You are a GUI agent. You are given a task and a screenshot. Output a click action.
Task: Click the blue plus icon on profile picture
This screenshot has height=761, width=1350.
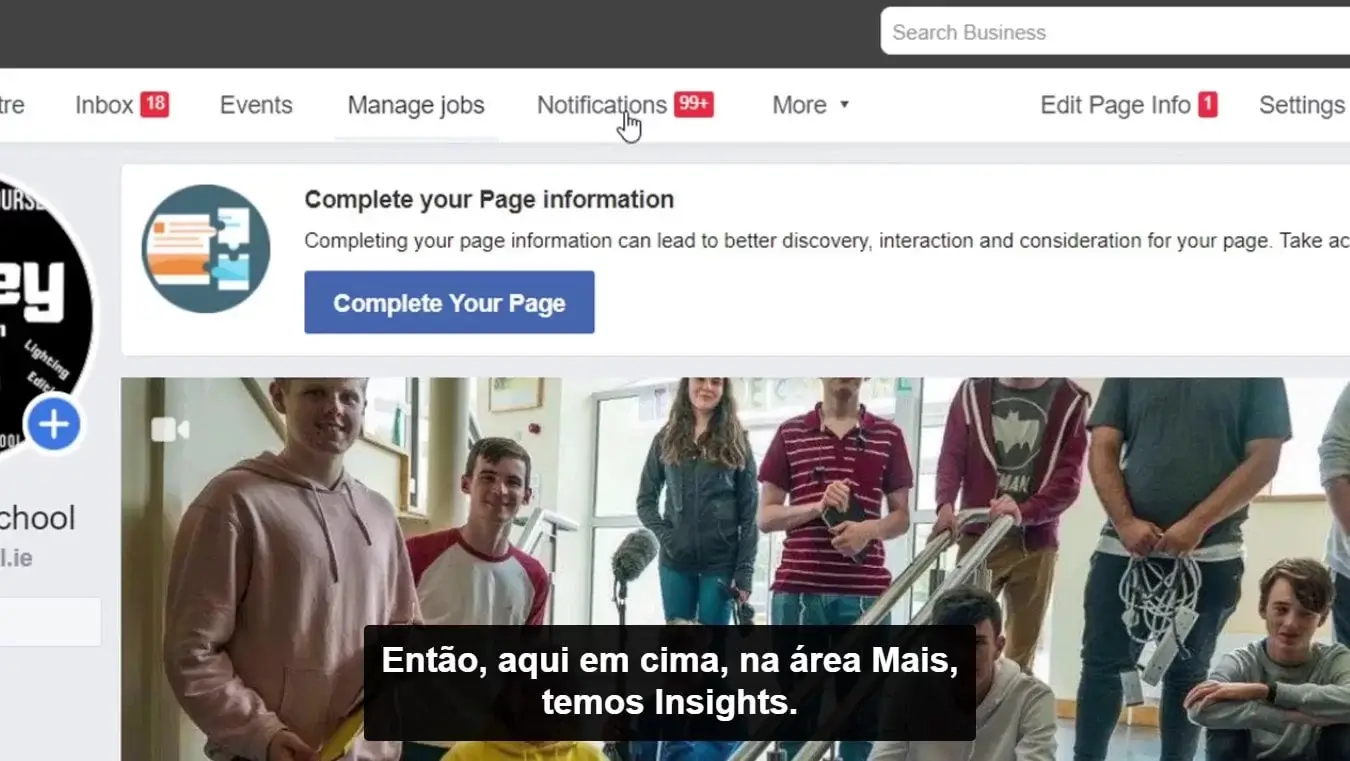pos(53,425)
